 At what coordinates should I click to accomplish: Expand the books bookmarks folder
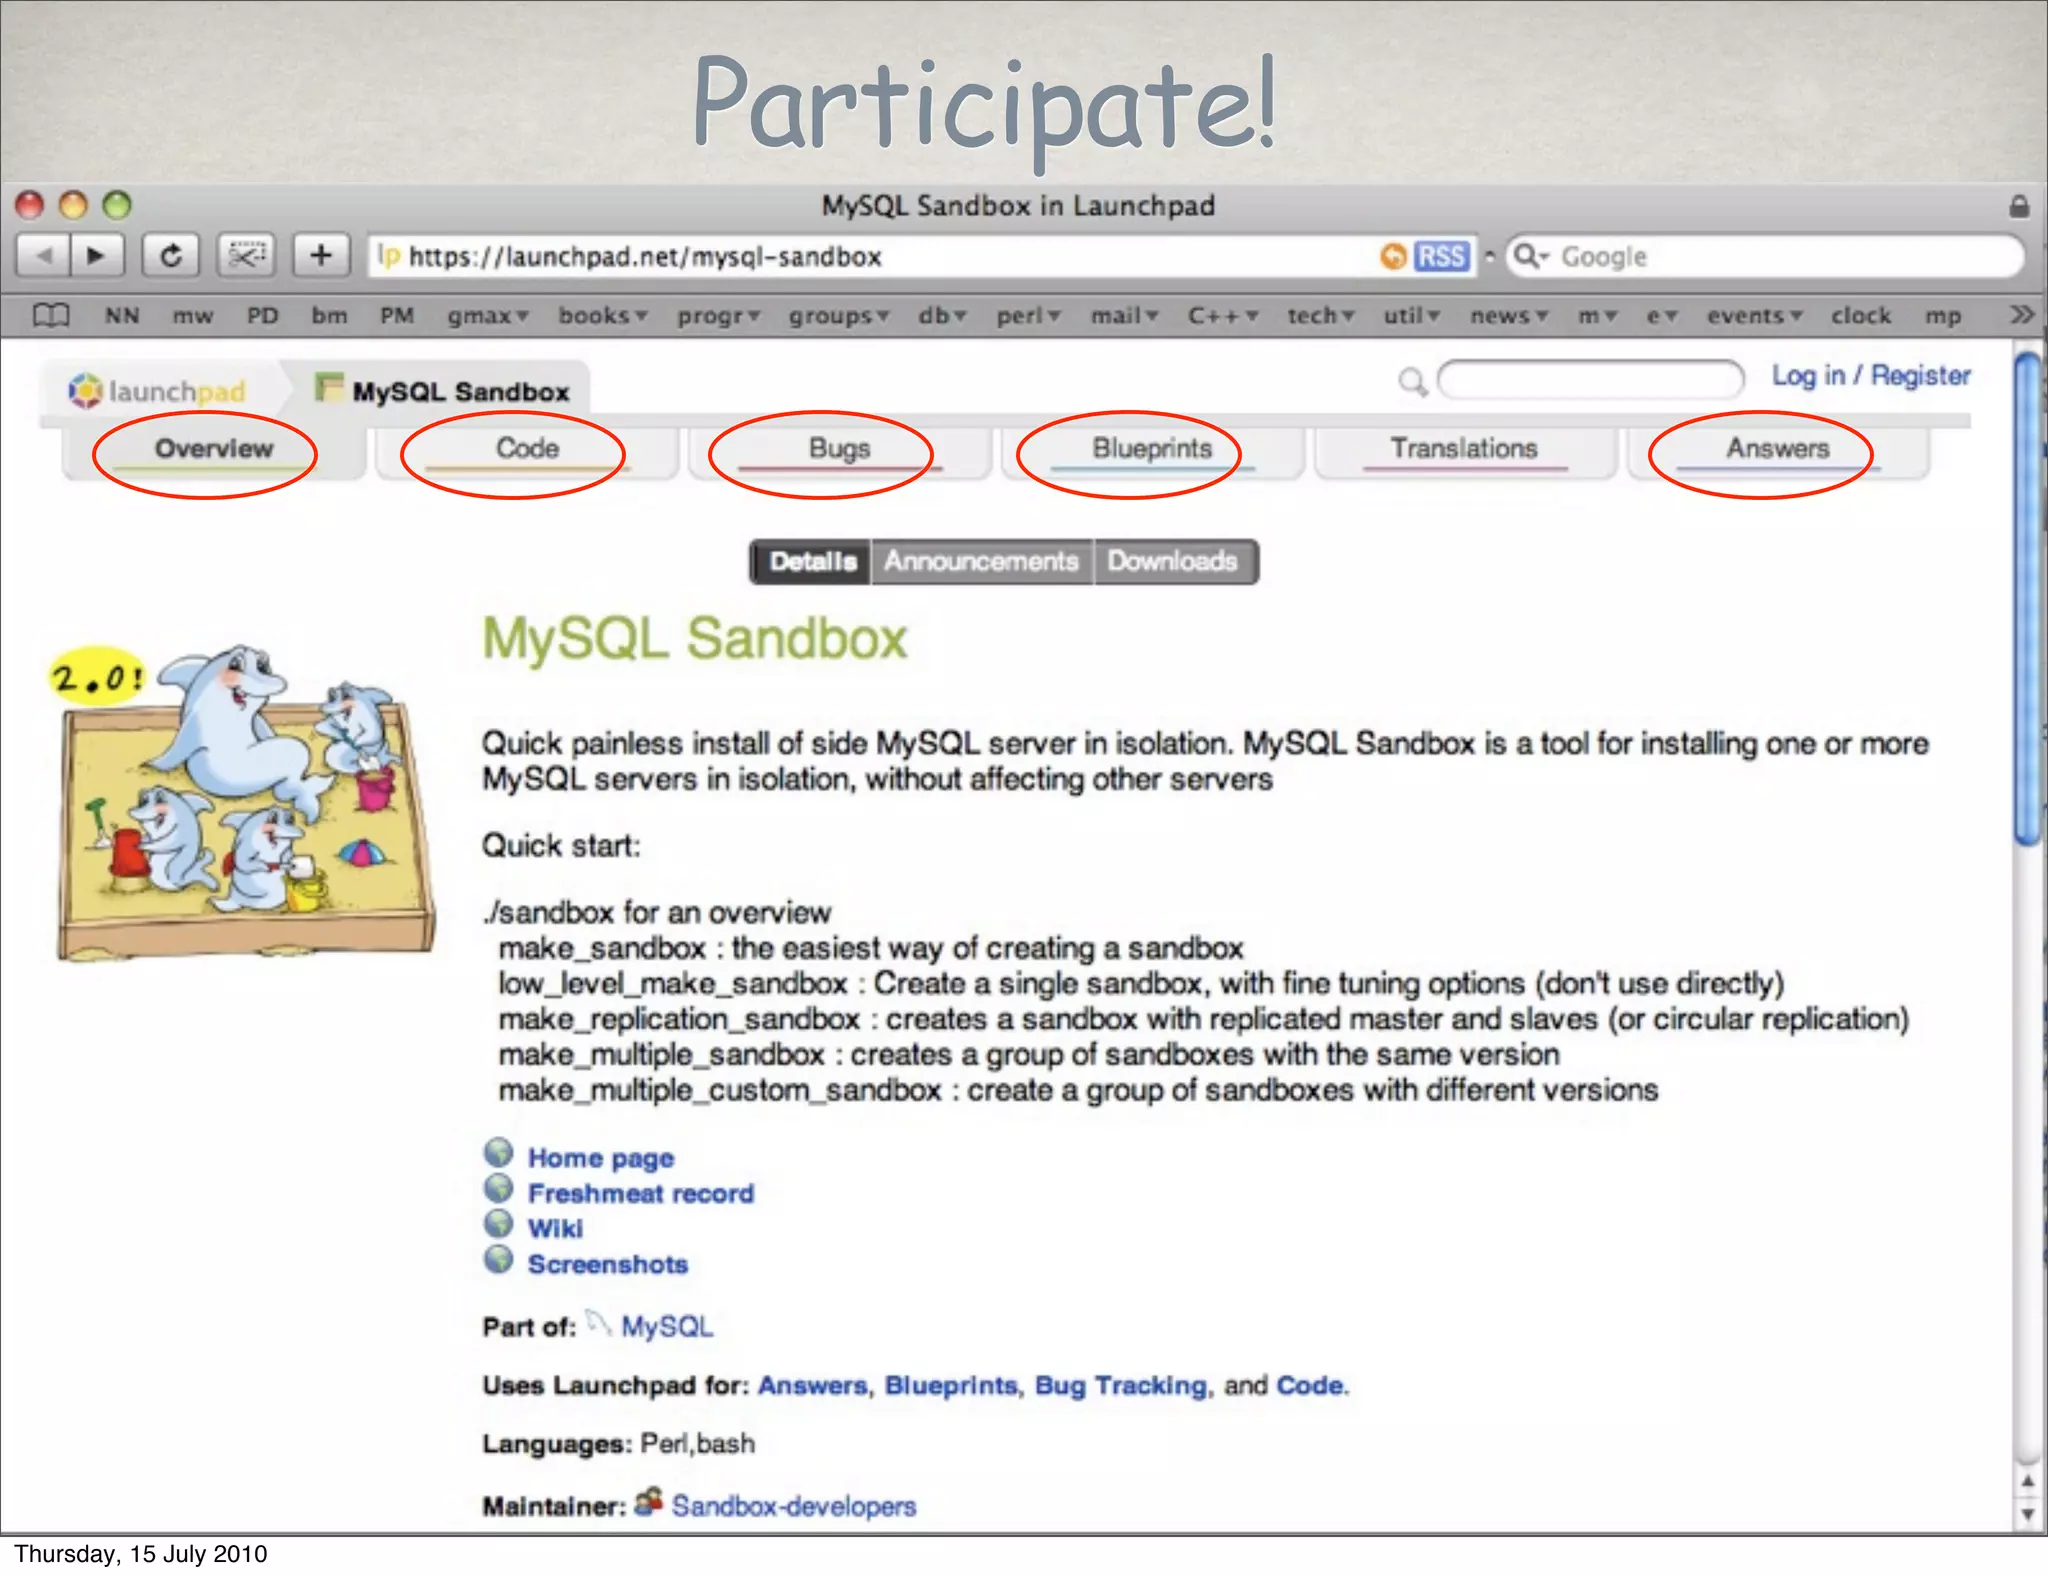click(x=603, y=316)
